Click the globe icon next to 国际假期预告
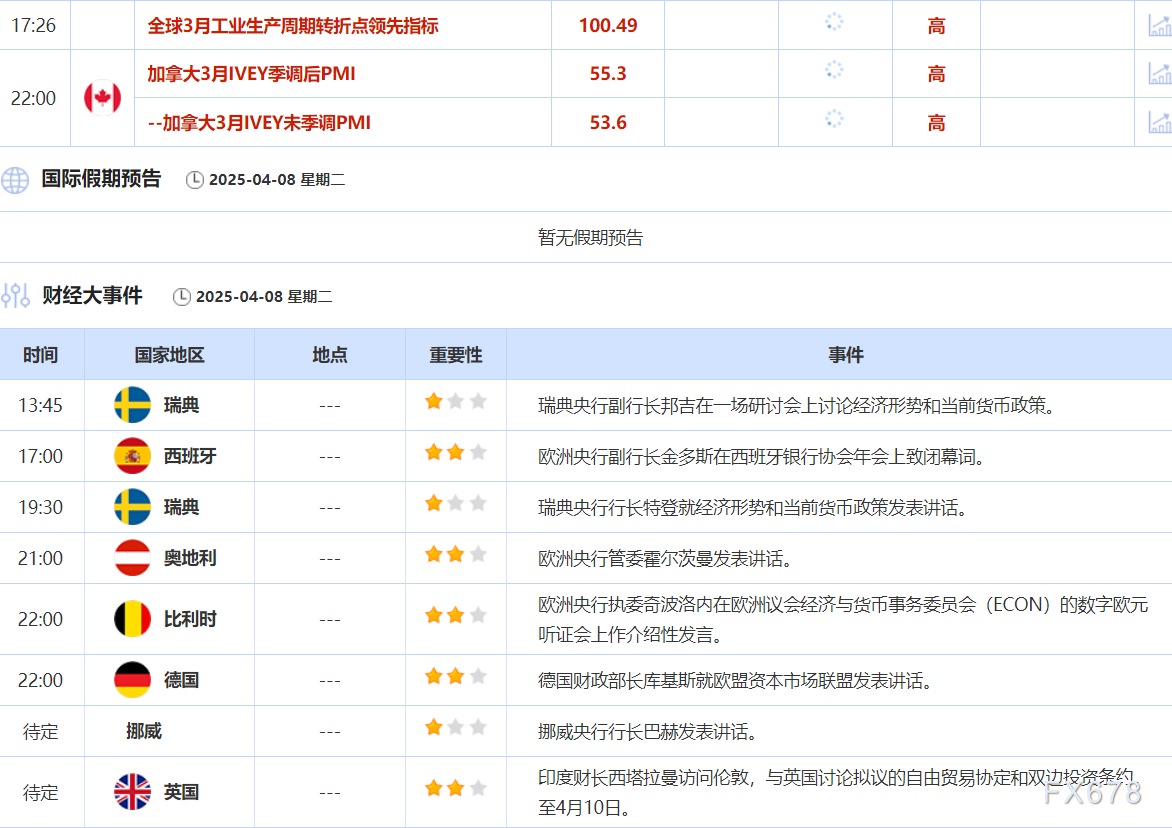The height and width of the screenshot is (828, 1172). pyautogui.click(x=15, y=181)
